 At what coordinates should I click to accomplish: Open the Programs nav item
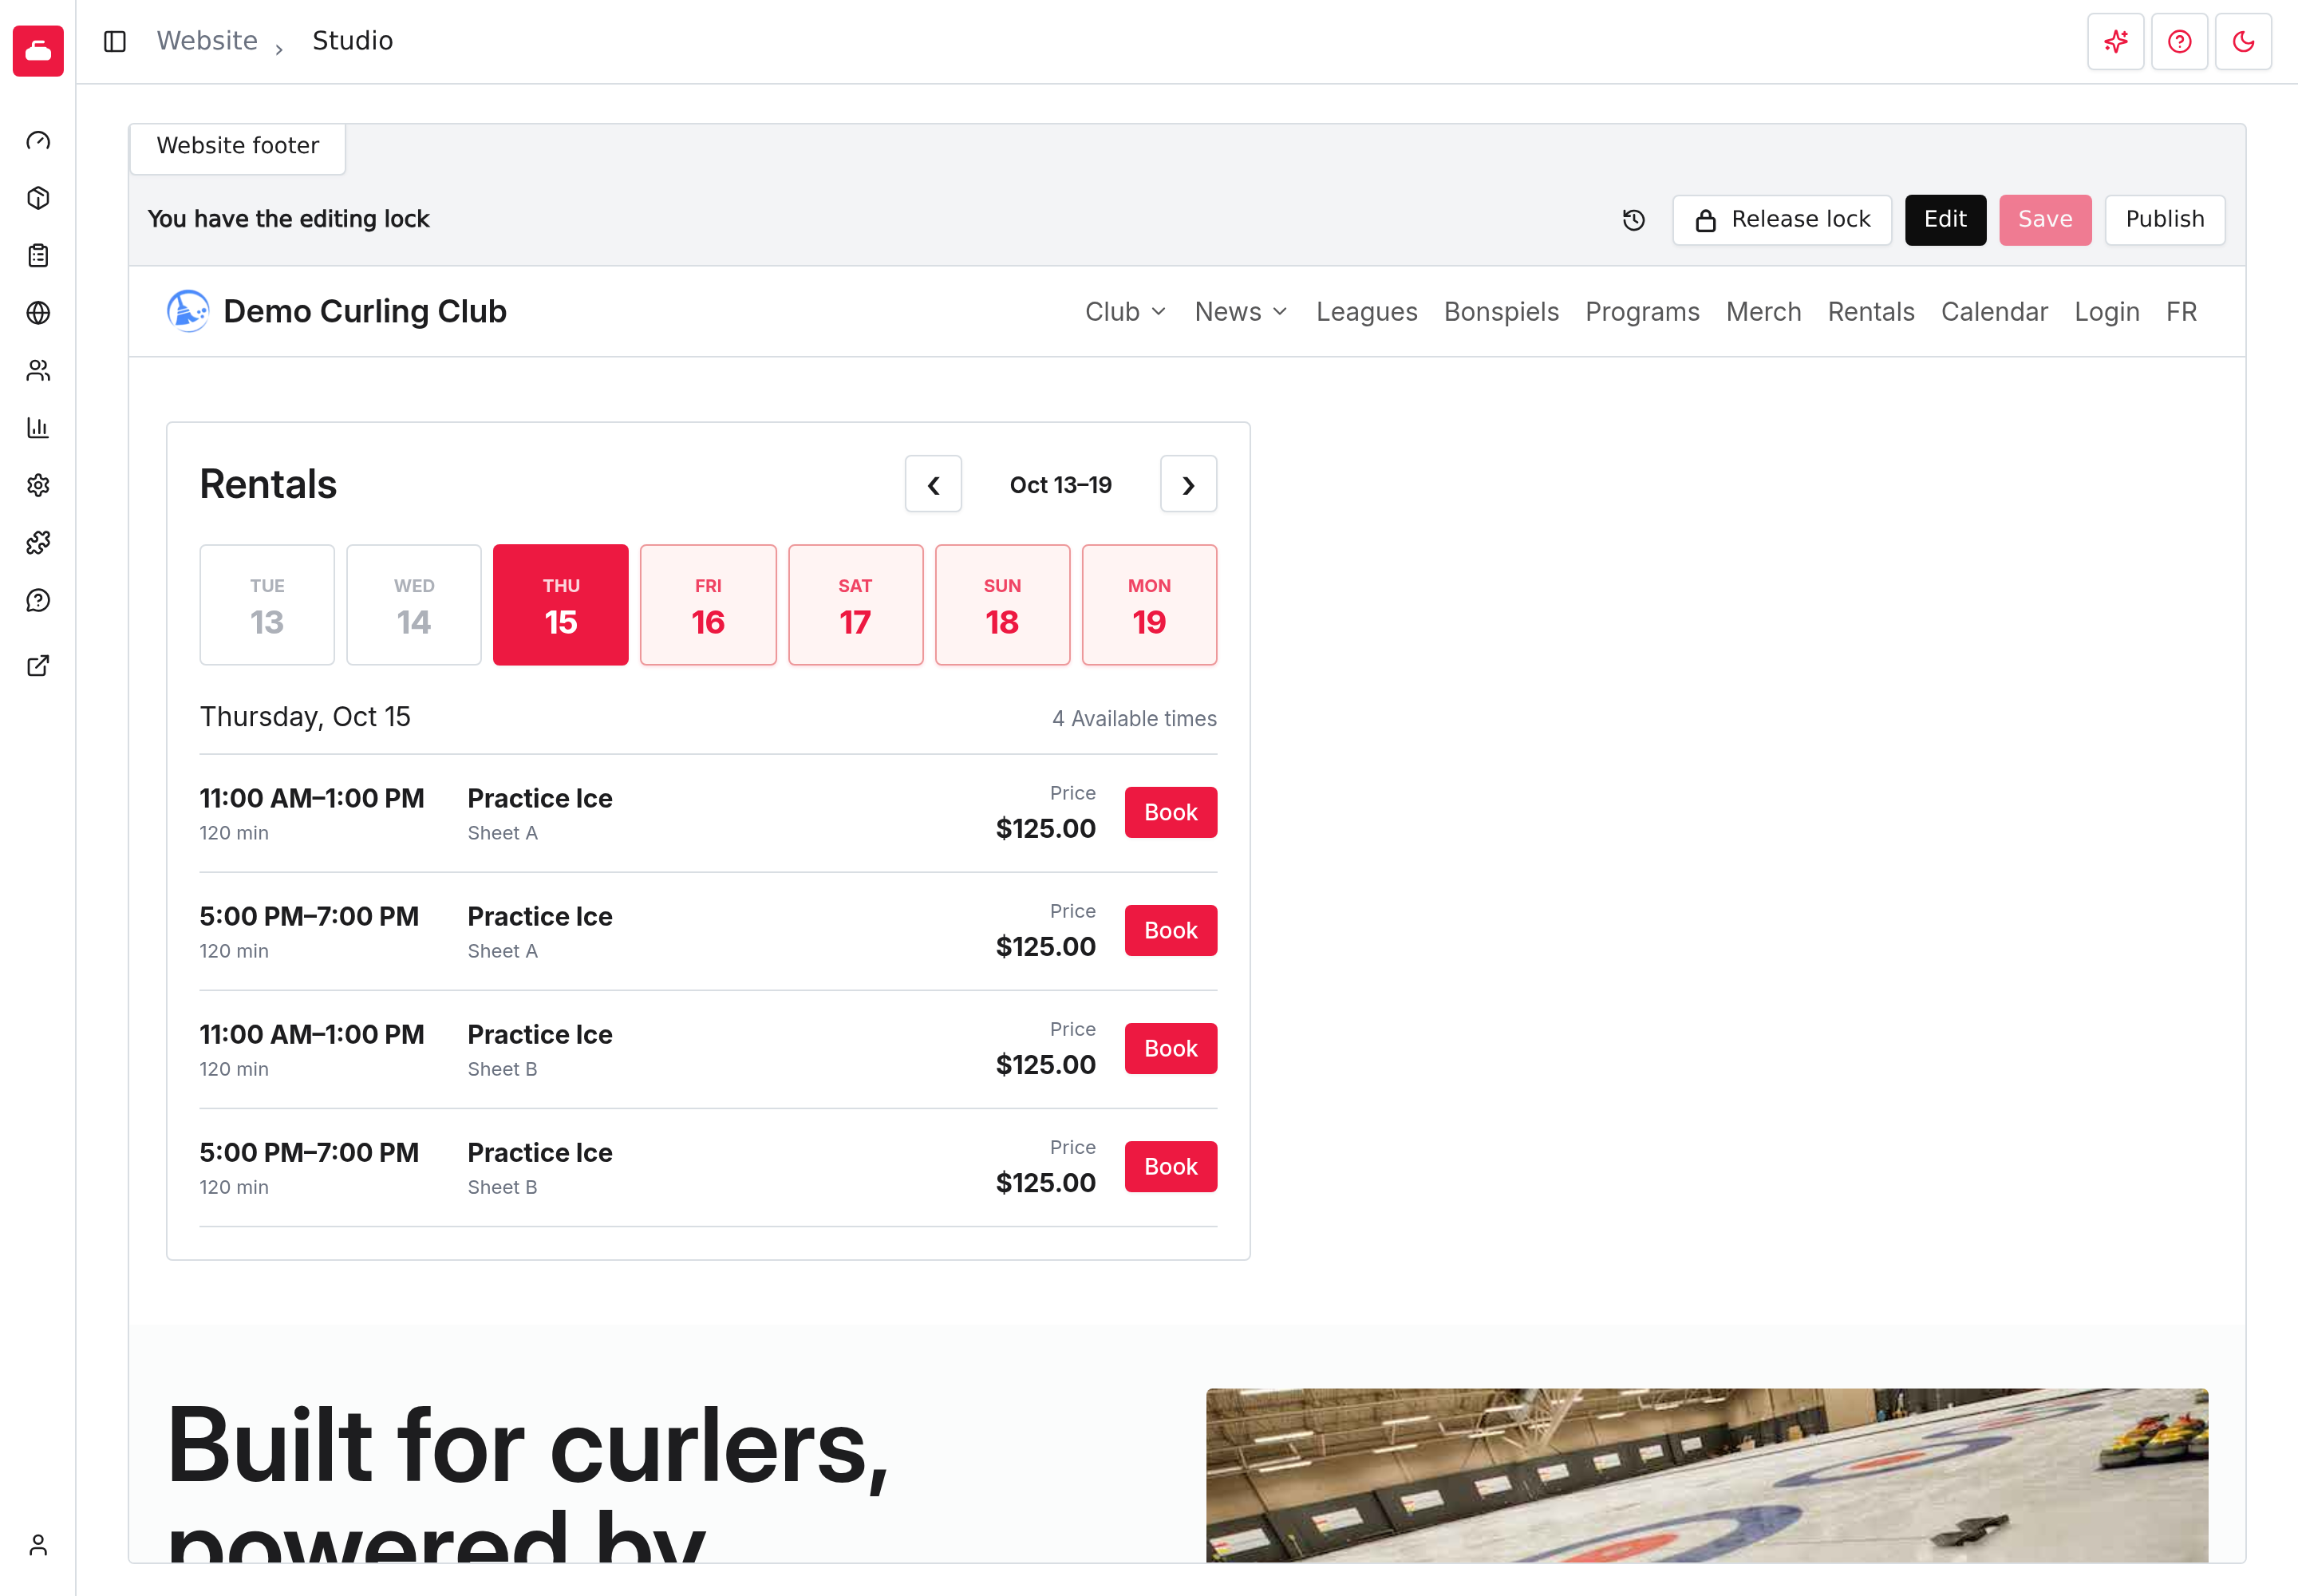(1642, 312)
